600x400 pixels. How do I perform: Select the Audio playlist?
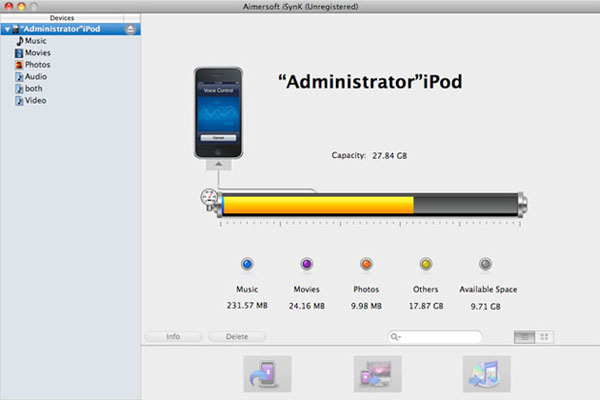pos(36,77)
